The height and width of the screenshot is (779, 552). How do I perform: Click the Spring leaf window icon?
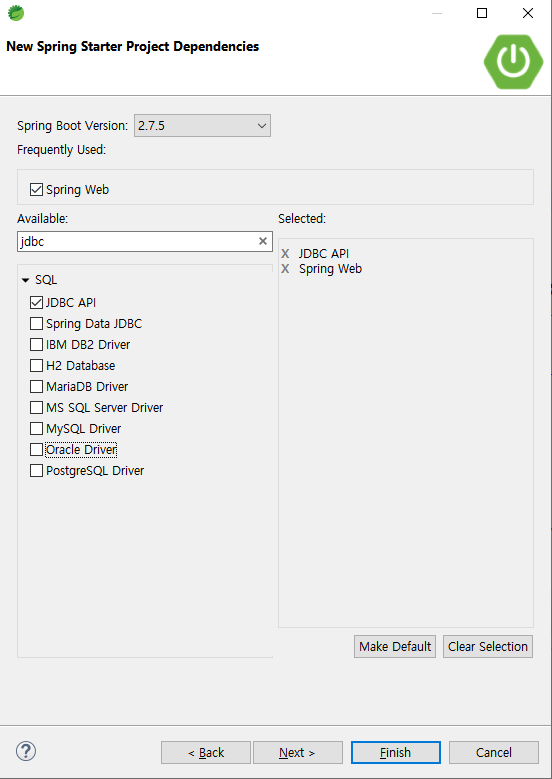click(x=16, y=13)
